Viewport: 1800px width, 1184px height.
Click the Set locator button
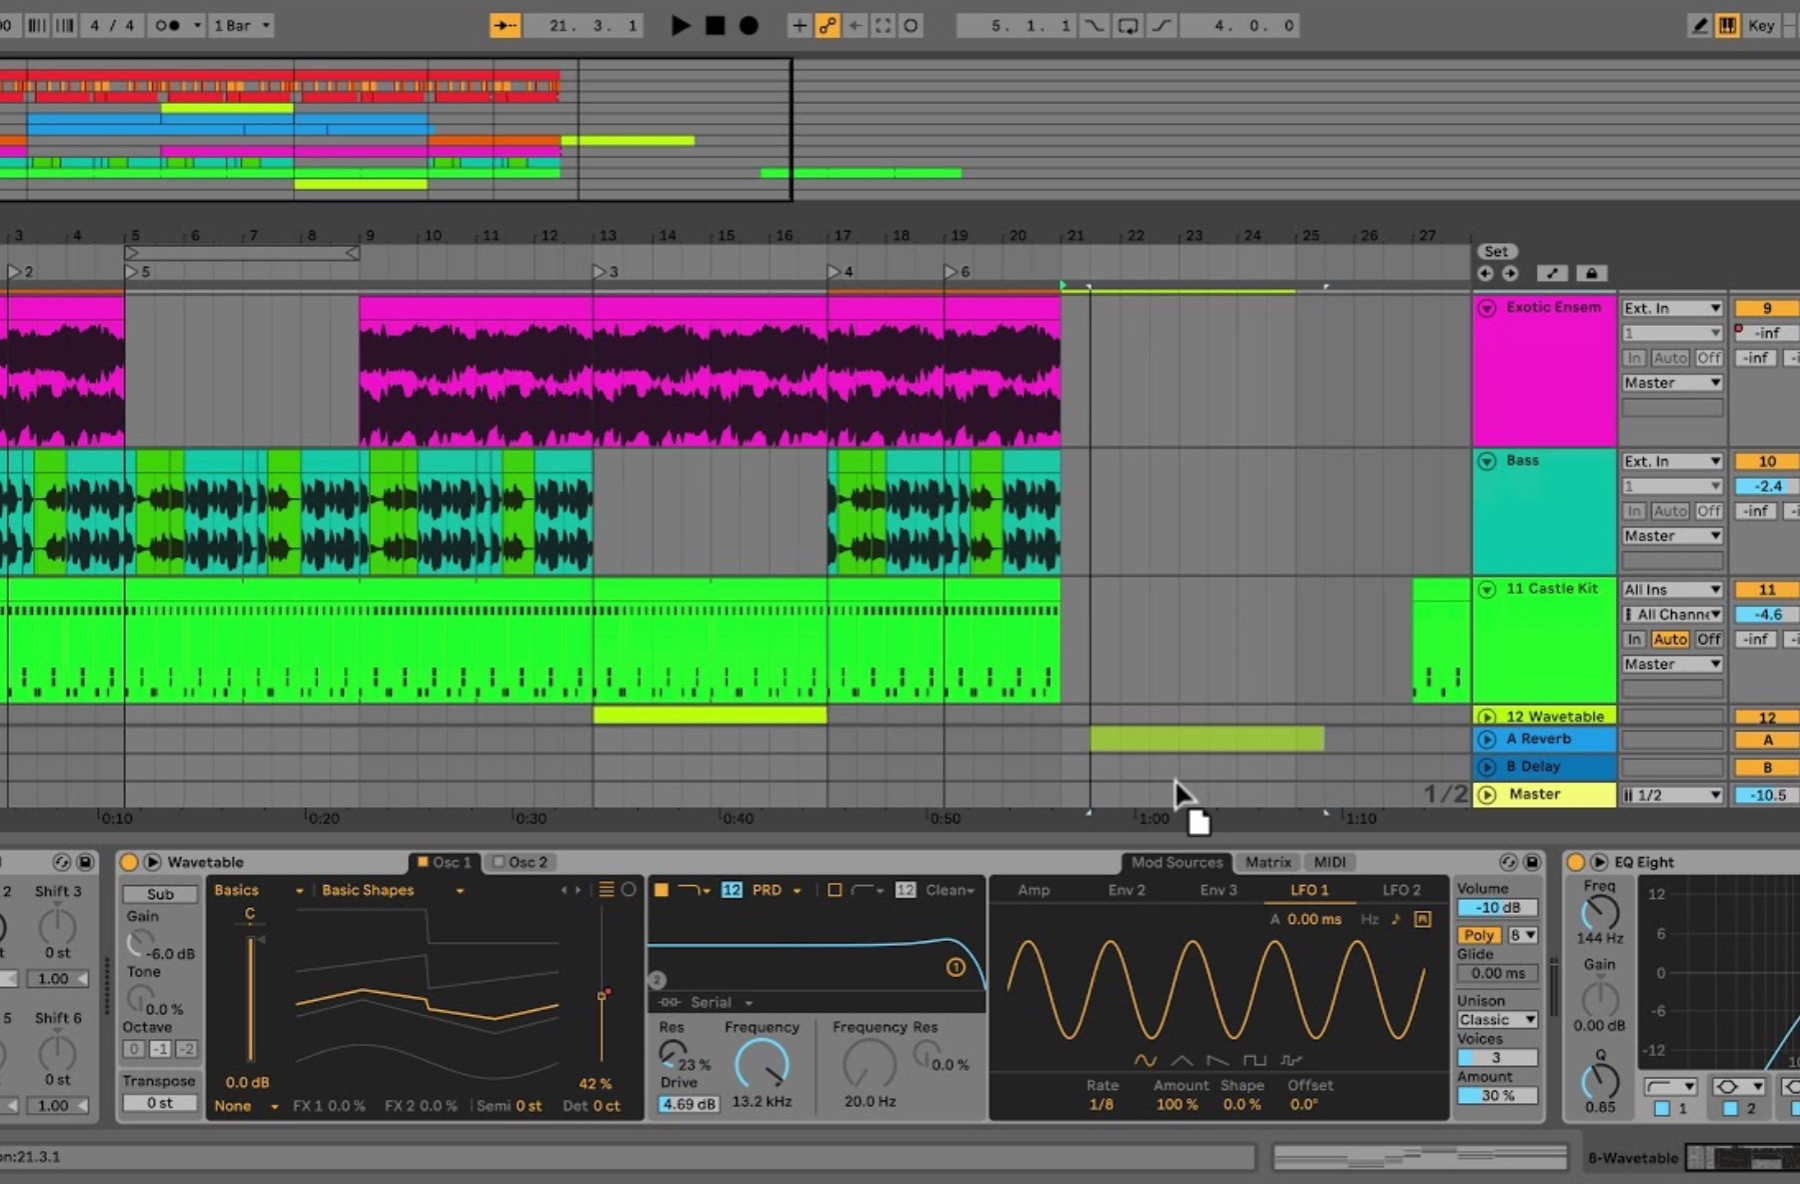click(x=1496, y=251)
